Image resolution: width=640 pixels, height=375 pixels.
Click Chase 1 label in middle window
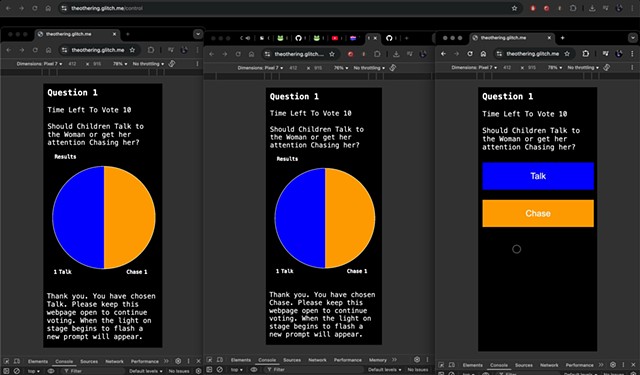pyautogui.click(x=357, y=271)
